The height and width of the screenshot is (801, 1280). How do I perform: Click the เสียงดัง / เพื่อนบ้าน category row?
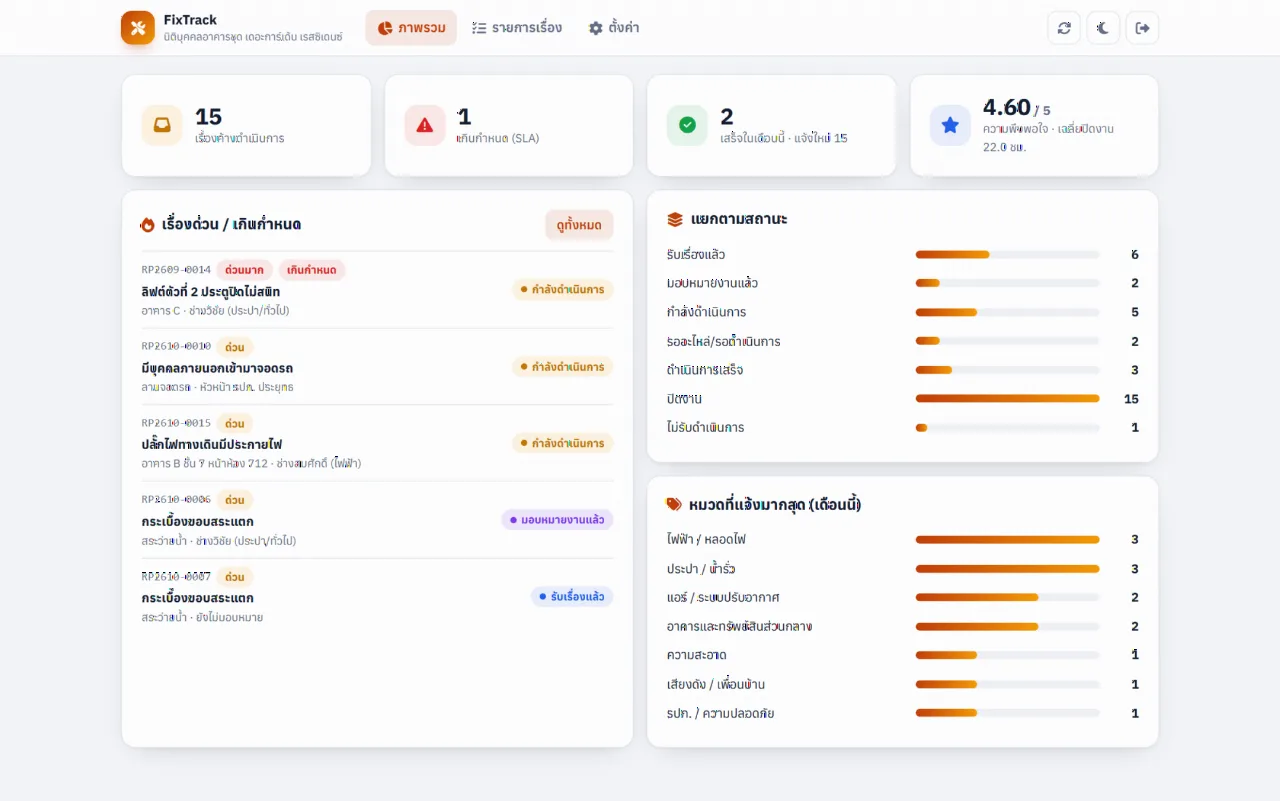point(903,684)
